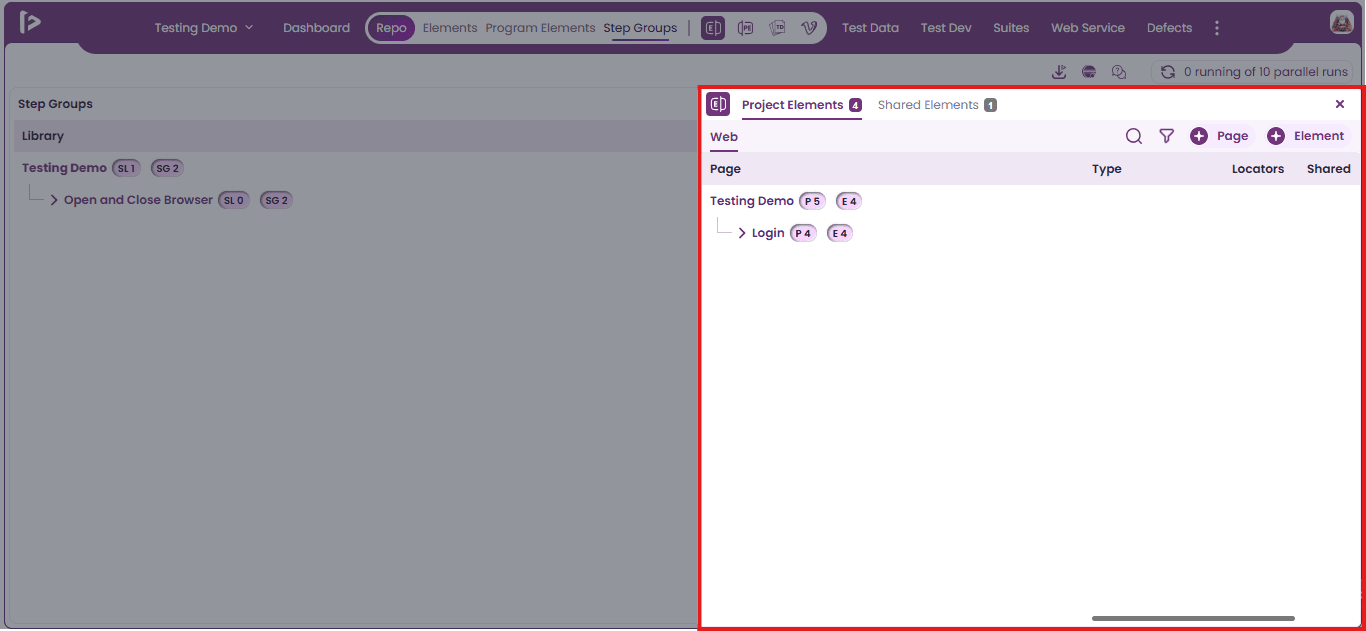Open the filter funnel icon

pos(1166,136)
